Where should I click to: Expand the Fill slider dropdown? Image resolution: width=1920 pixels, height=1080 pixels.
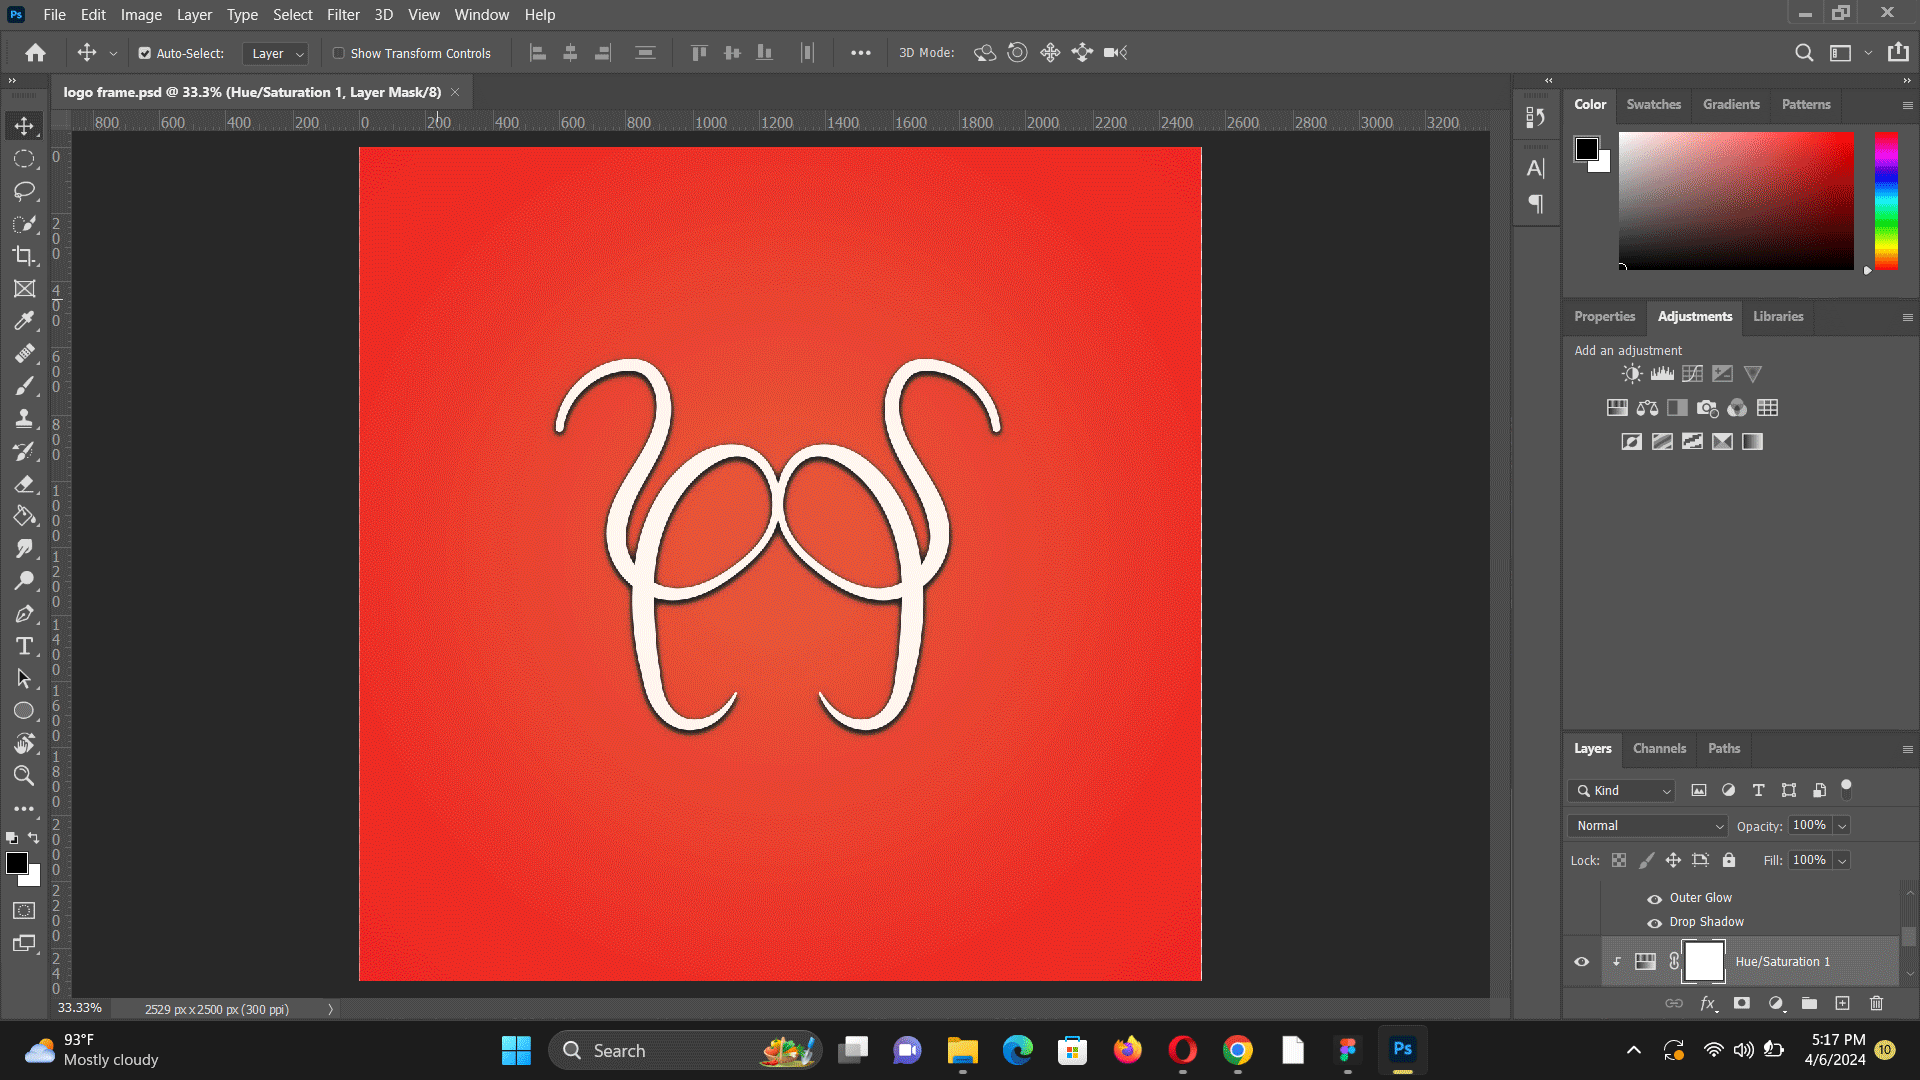click(1842, 861)
